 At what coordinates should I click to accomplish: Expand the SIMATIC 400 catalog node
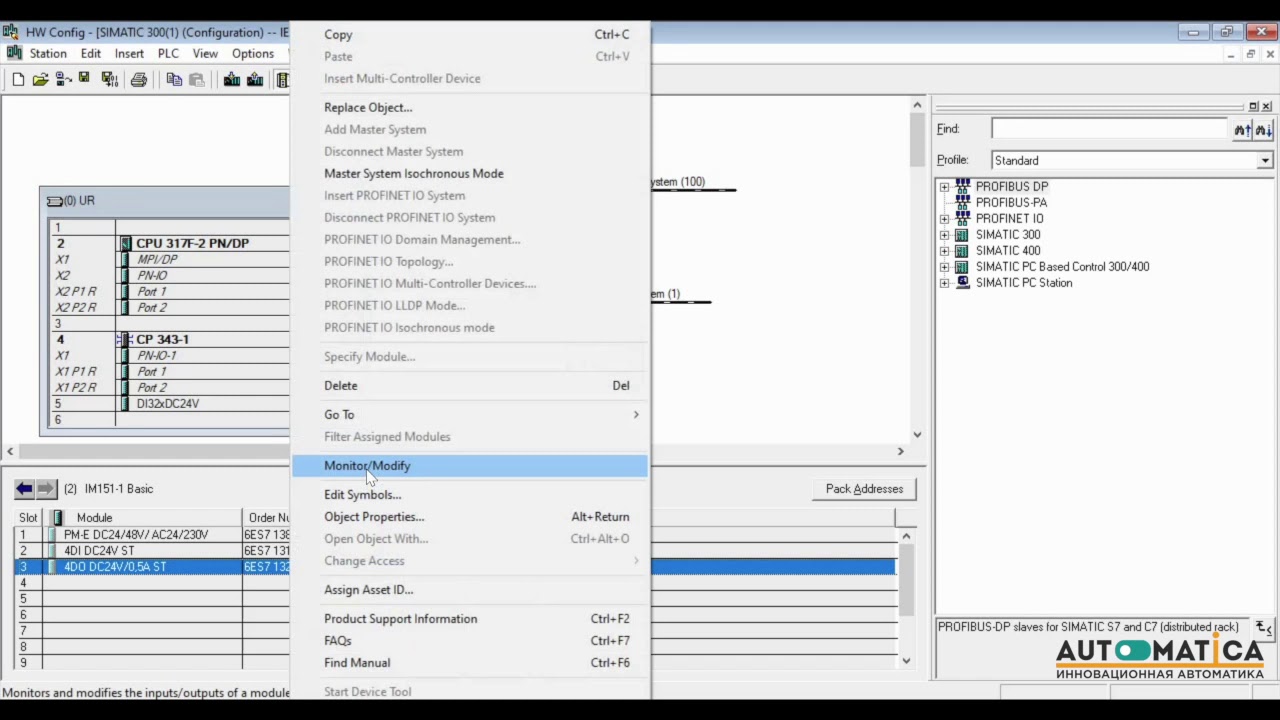tap(944, 251)
